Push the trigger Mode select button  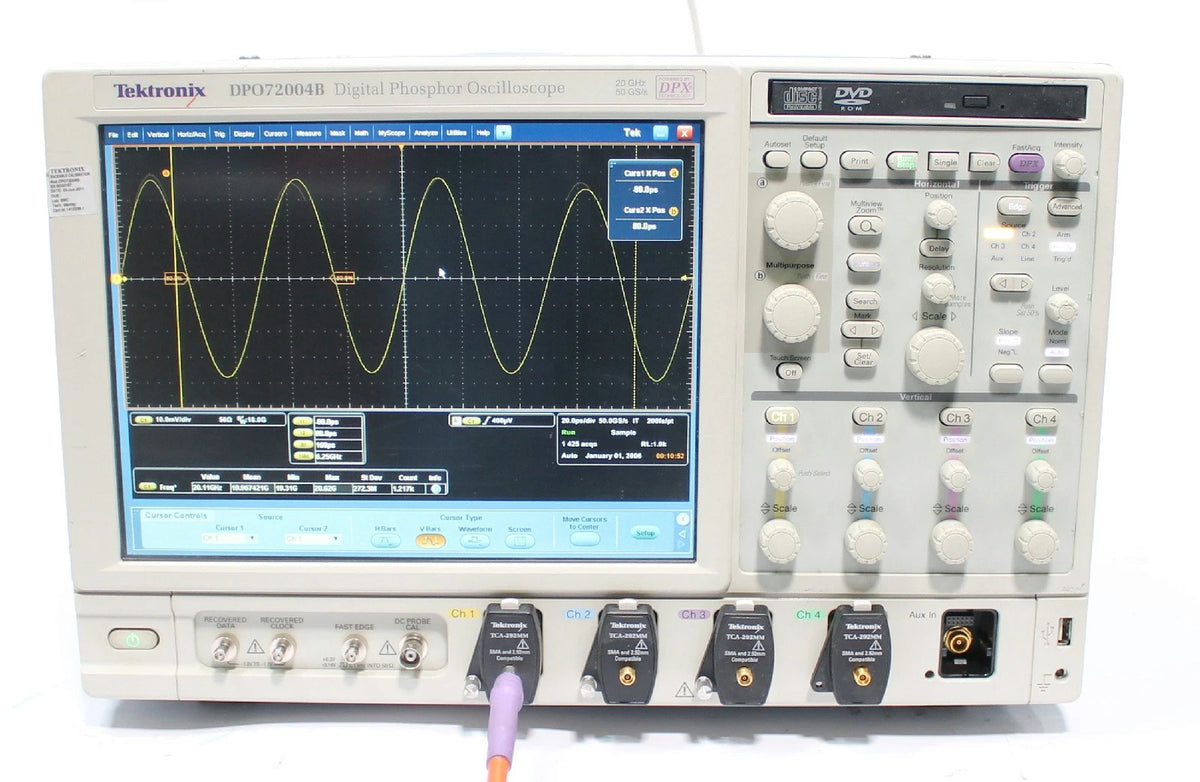(1055, 374)
